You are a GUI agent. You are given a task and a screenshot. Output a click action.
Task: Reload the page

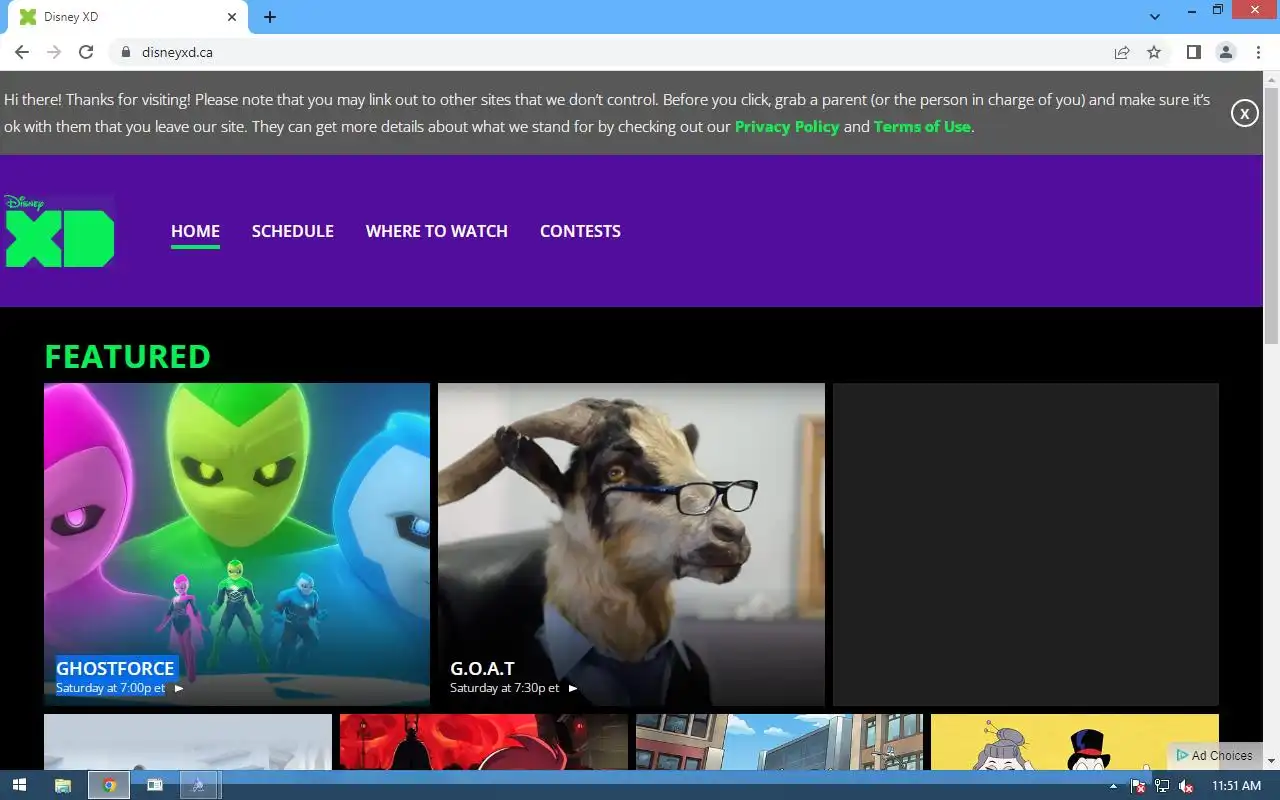[86, 52]
